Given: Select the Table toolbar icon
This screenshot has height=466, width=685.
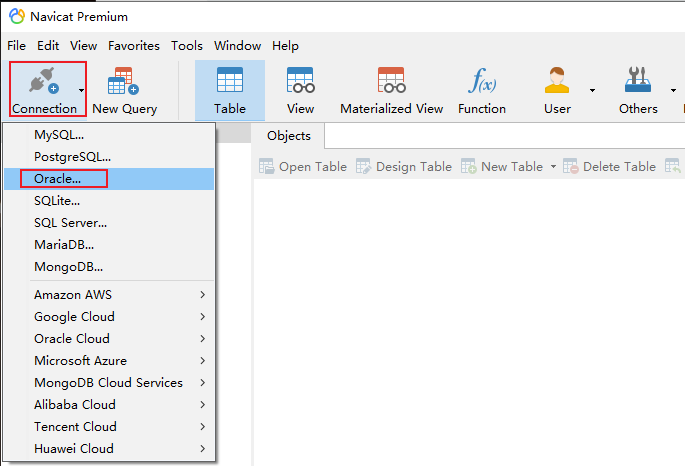Looking at the screenshot, I should point(230,79).
